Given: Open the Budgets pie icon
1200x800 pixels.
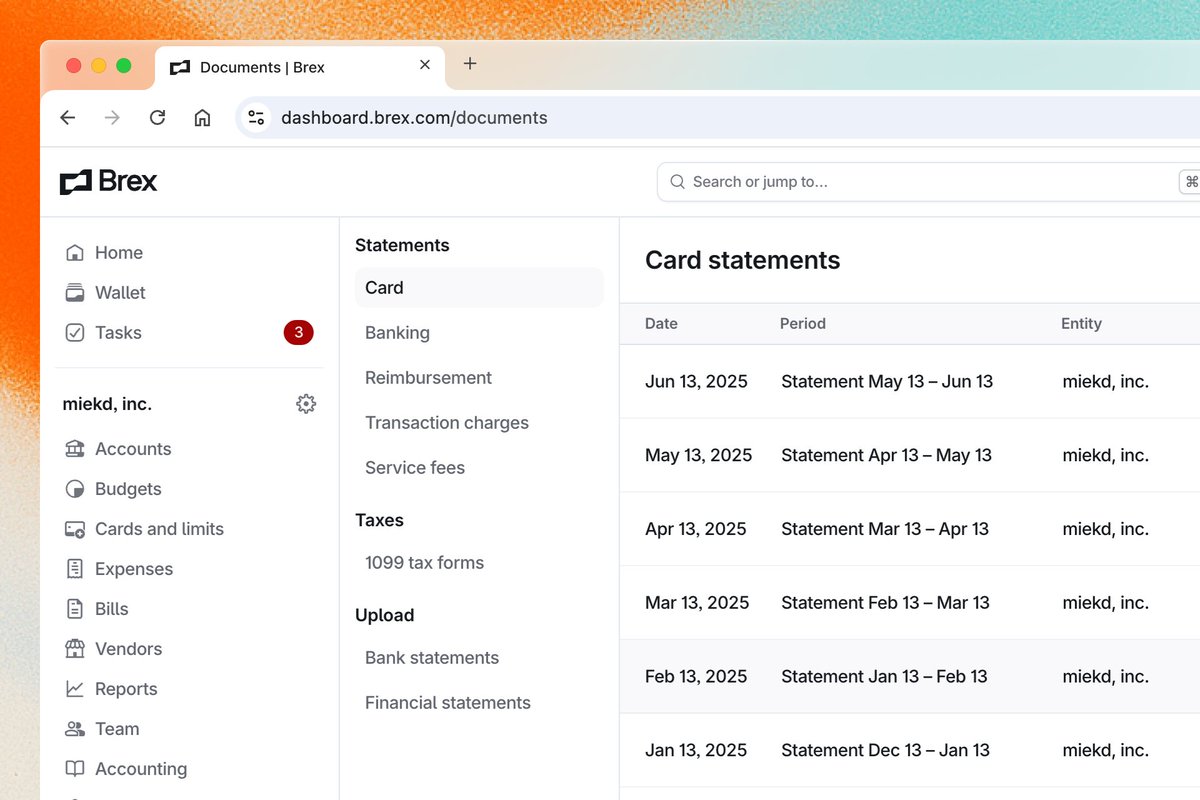Looking at the screenshot, I should point(75,489).
